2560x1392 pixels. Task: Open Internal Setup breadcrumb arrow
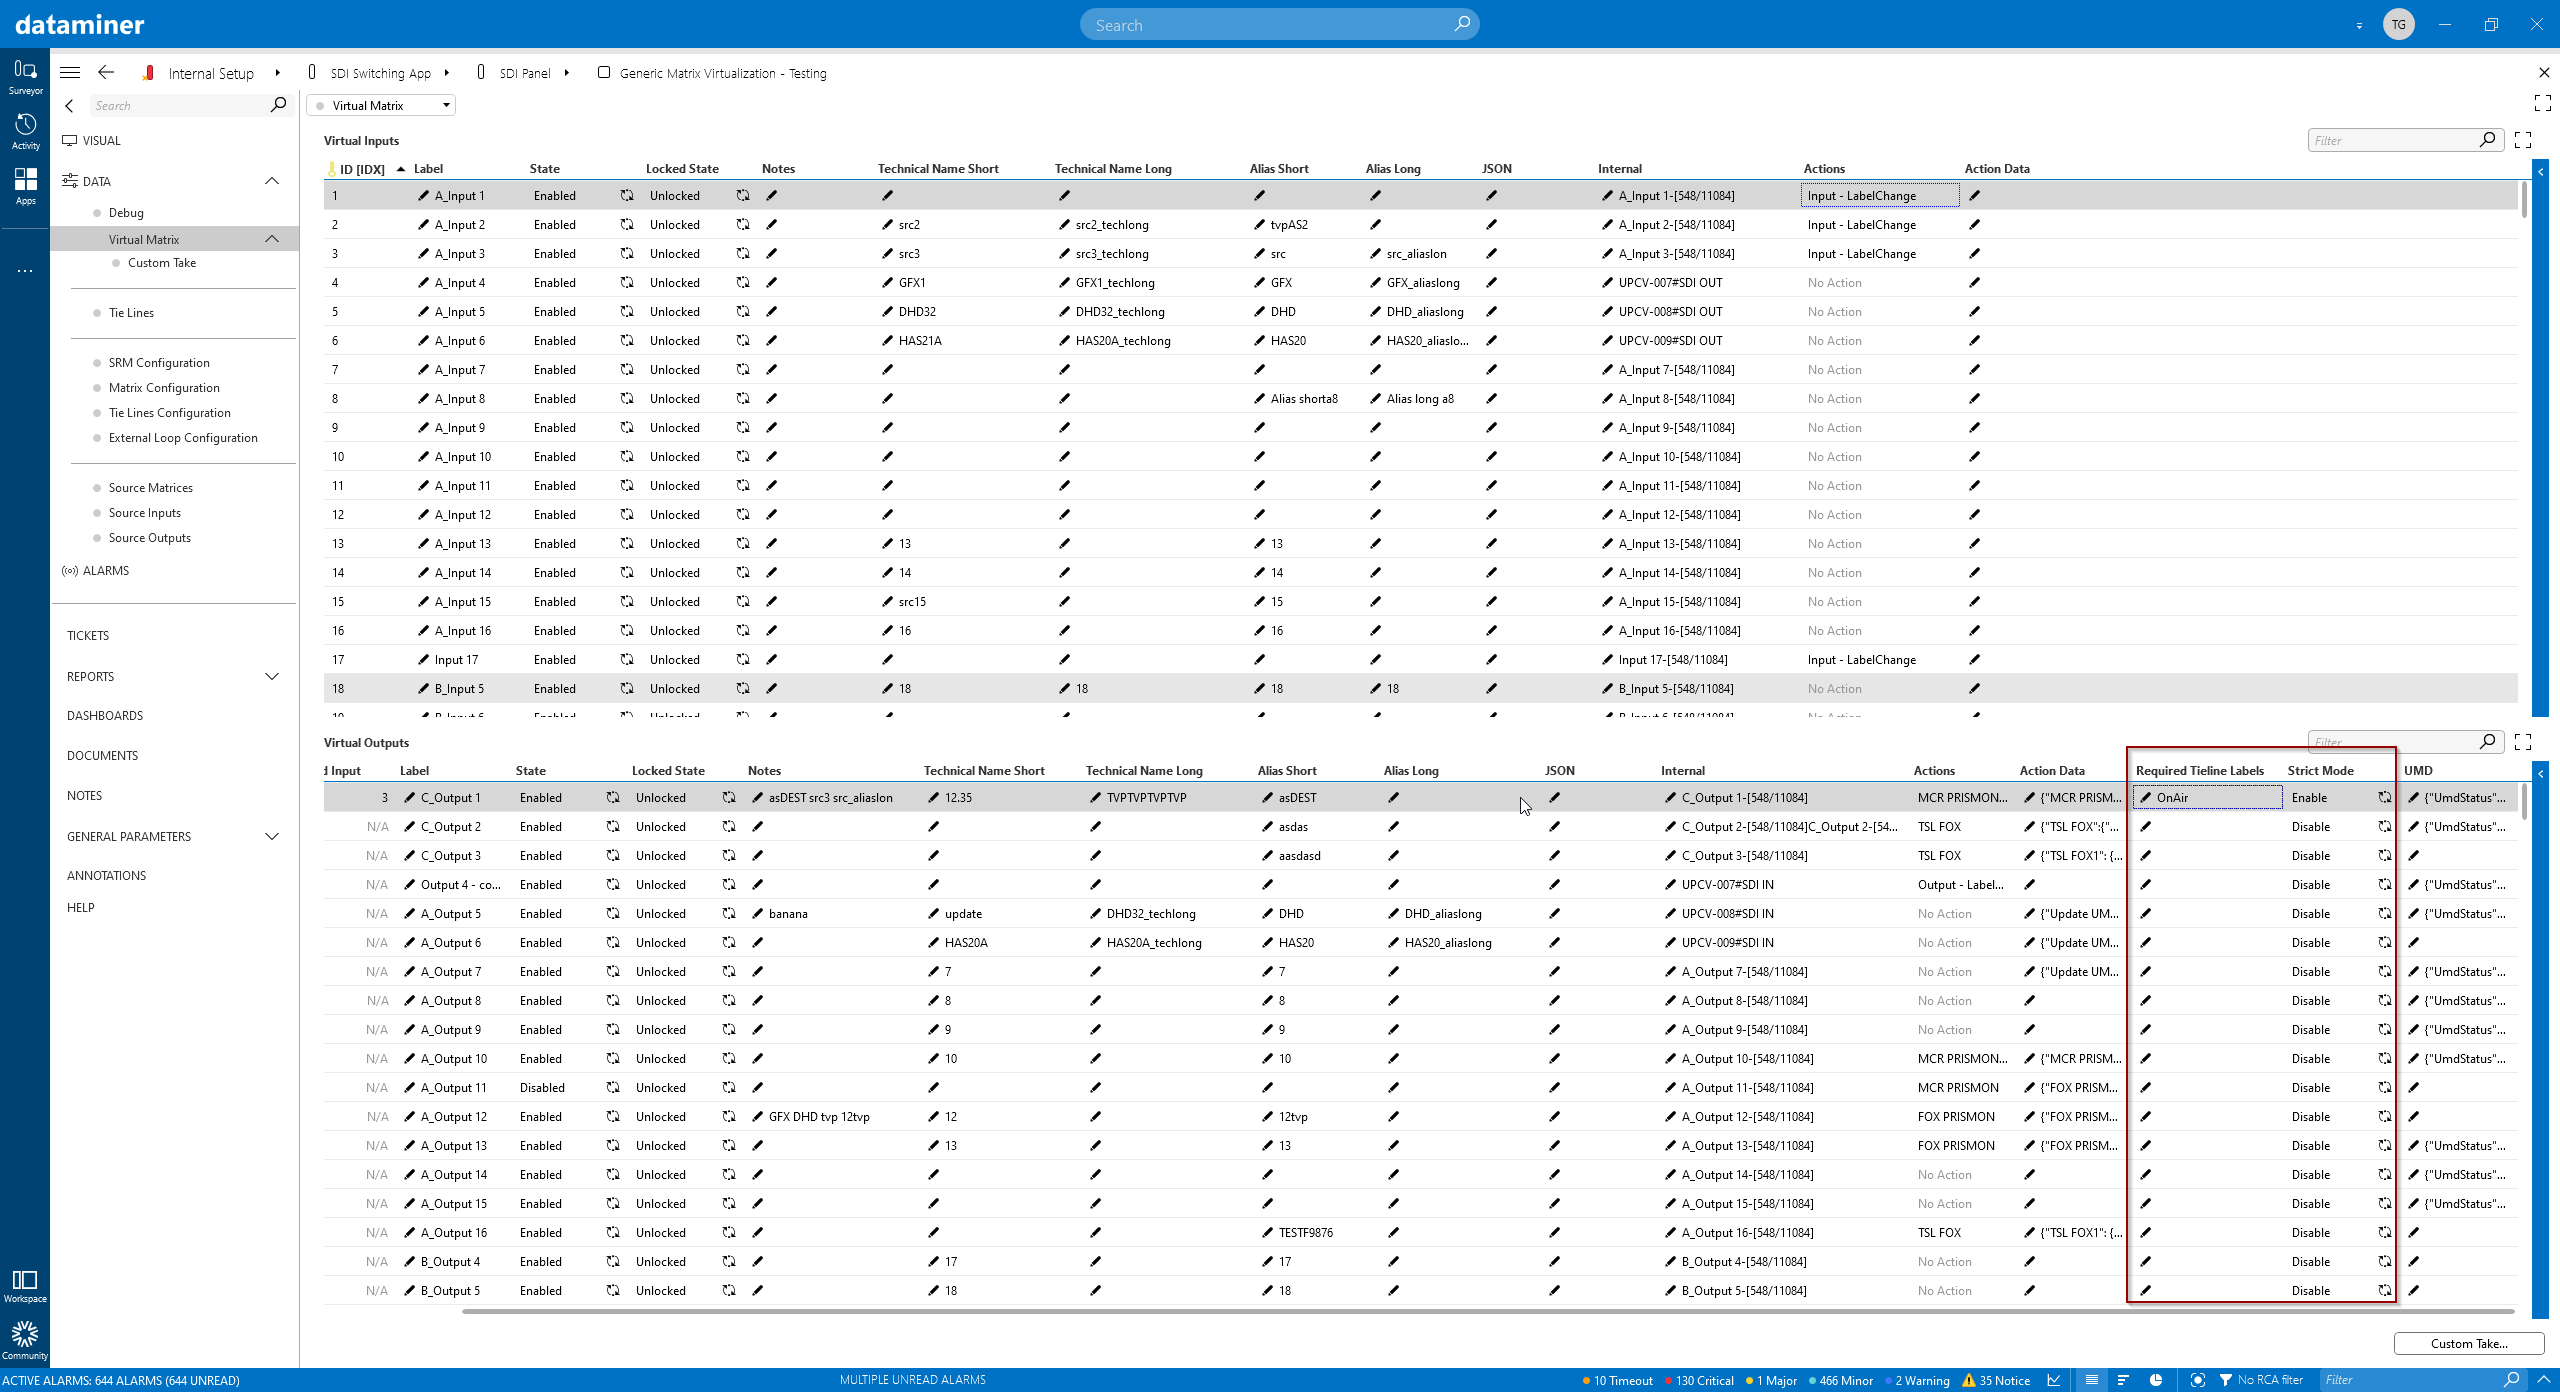pos(278,73)
